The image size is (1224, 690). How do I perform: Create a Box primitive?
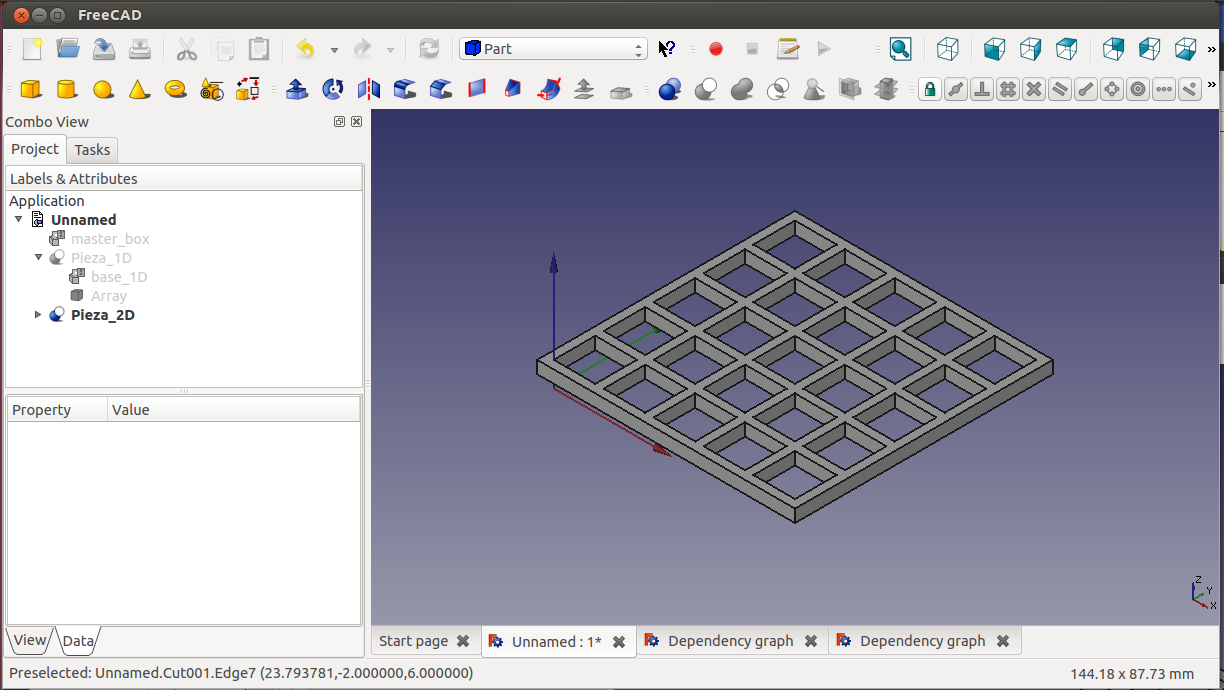(31, 89)
